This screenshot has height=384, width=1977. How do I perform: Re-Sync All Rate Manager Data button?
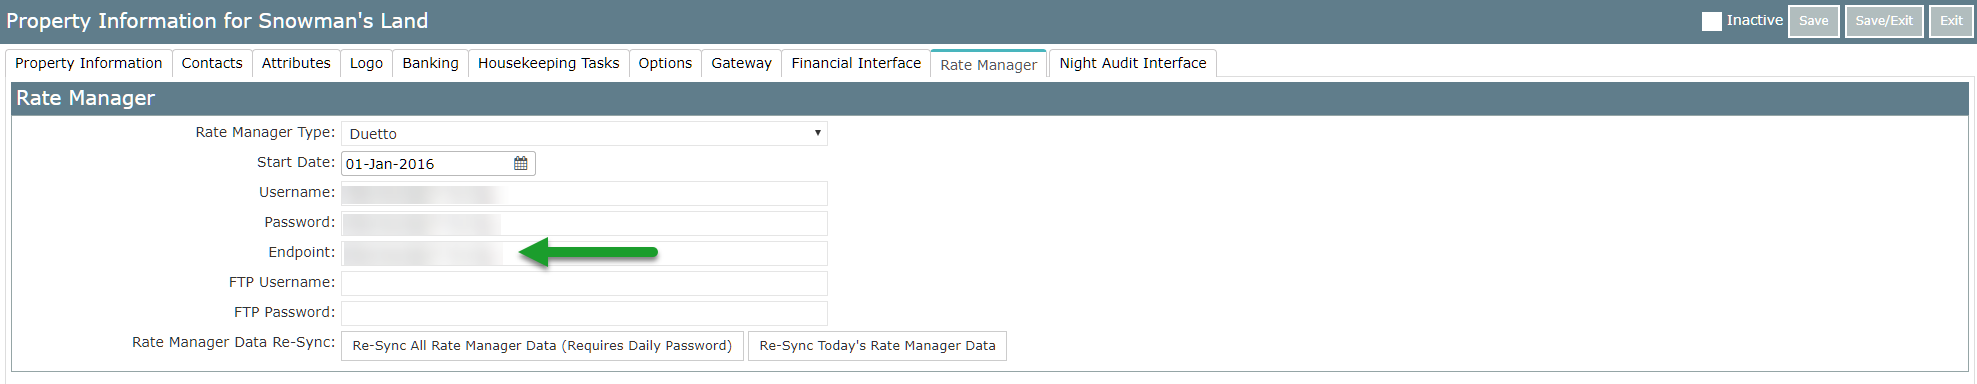[x=542, y=346]
